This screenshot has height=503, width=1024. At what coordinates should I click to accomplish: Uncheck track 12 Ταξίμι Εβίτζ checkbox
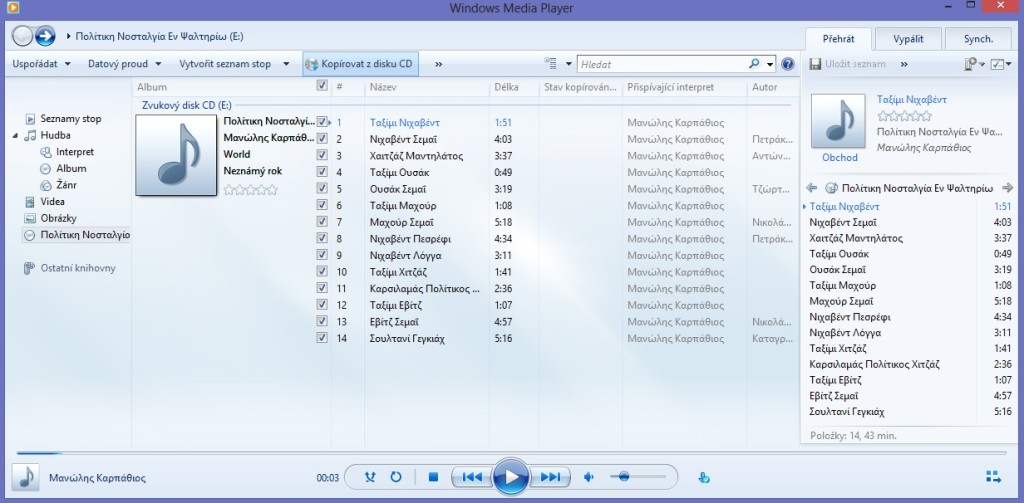coord(321,304)
